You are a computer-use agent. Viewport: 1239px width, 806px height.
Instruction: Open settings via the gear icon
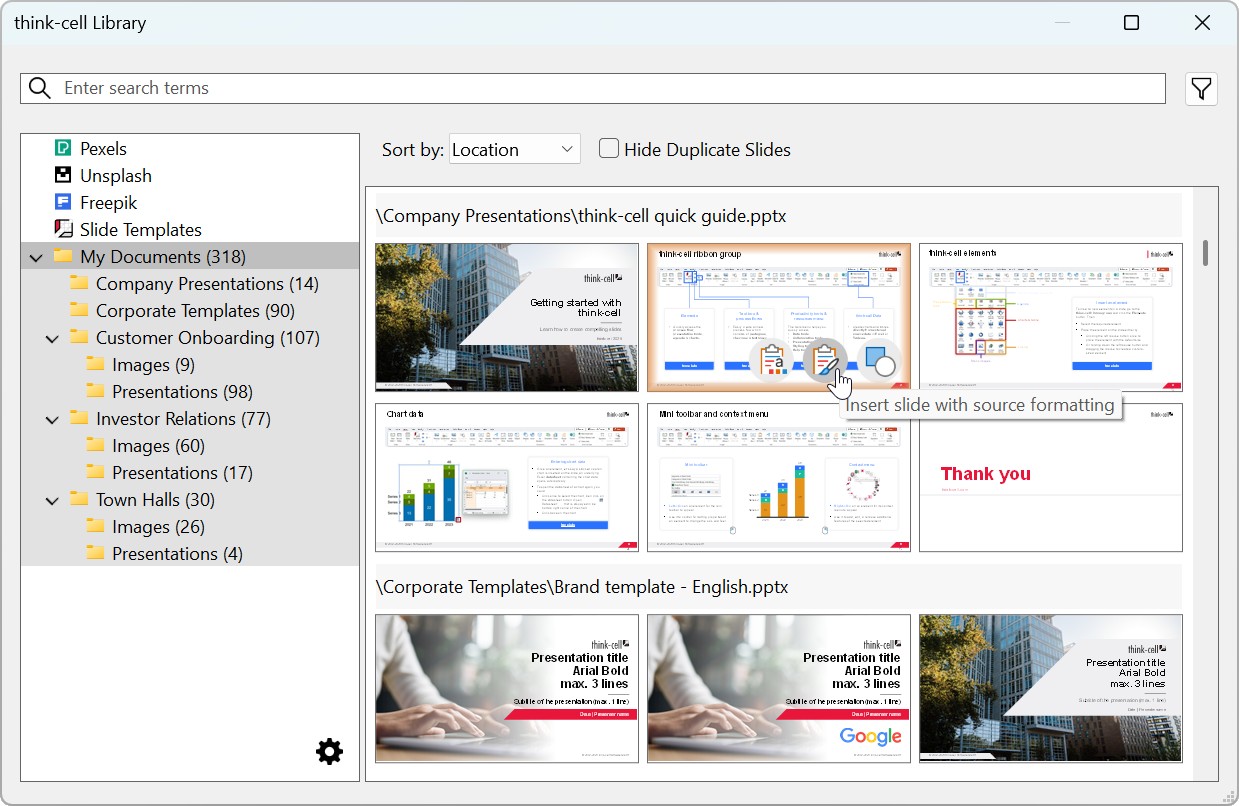(329, 752)
